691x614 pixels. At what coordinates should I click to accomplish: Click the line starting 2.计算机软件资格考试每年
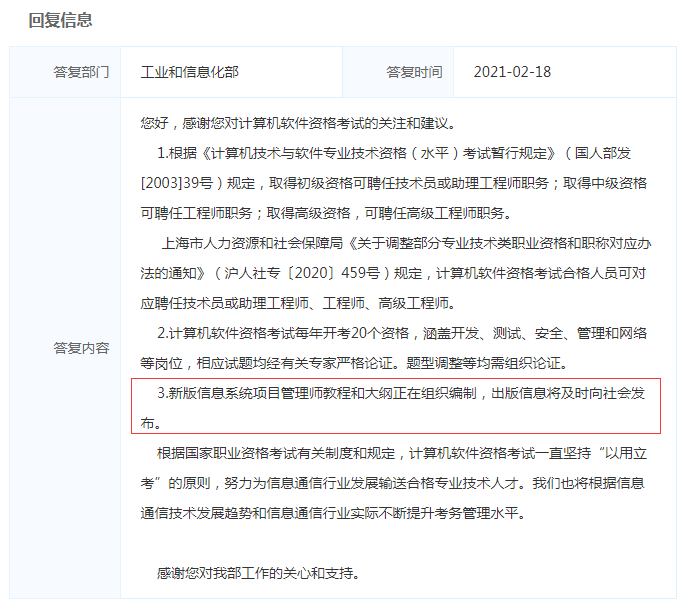pos(402,333)
